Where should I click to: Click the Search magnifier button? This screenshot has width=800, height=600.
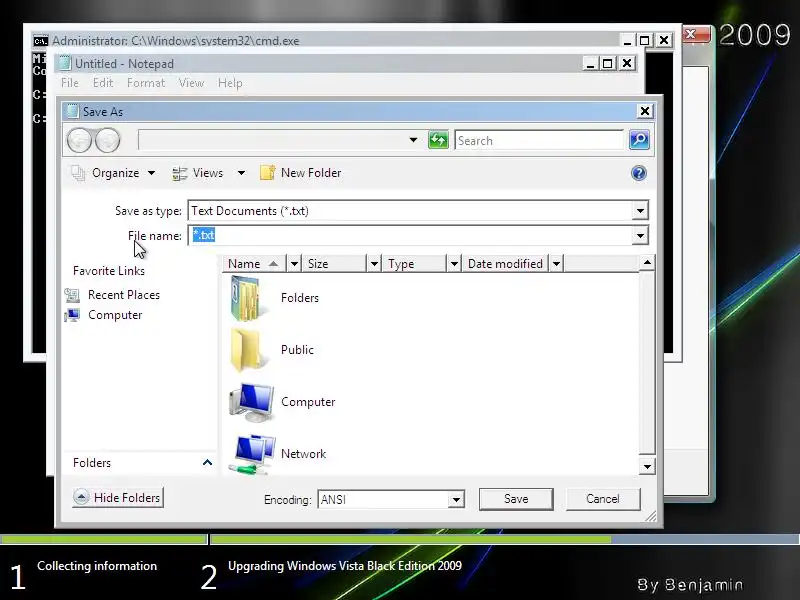pos(639,140)
